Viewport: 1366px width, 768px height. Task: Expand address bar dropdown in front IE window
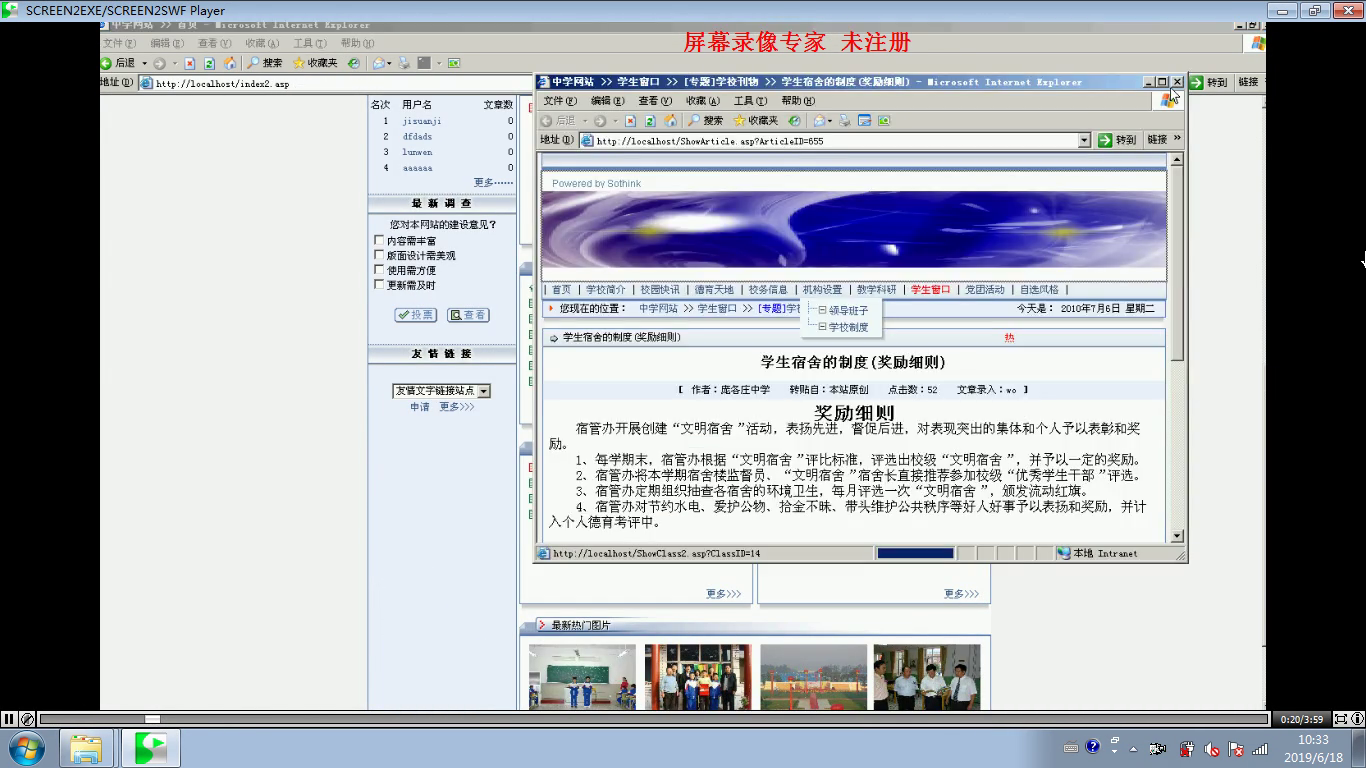click(x=1084, y=140)
